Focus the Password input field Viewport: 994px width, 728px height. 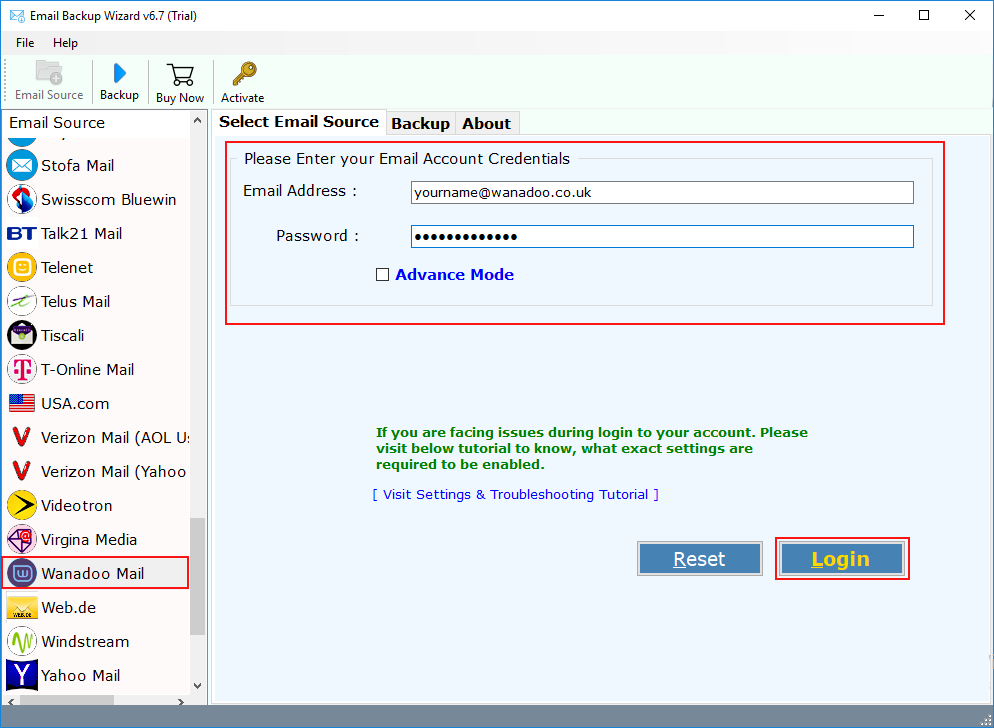tap(662, 237)
